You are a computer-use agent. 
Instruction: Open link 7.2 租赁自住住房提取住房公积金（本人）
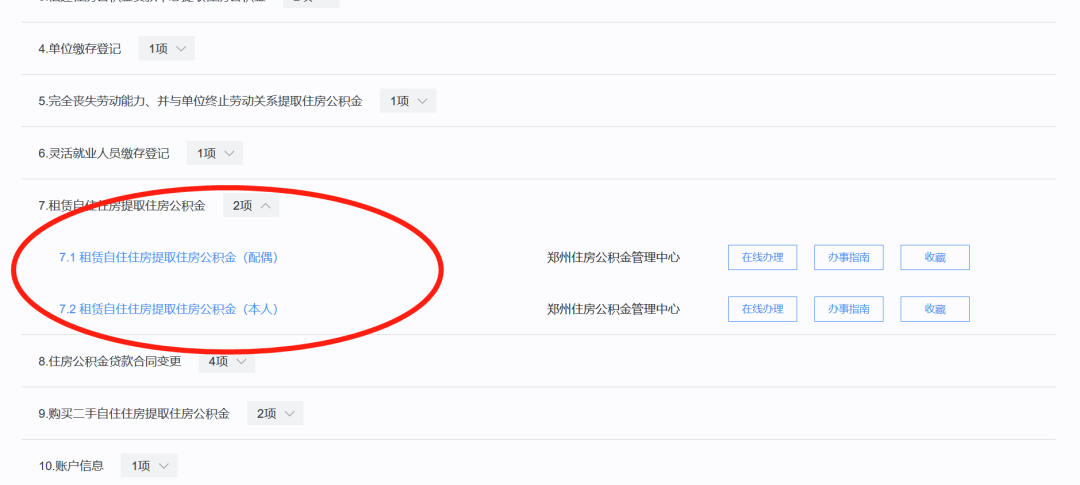(x=169, y=309)
